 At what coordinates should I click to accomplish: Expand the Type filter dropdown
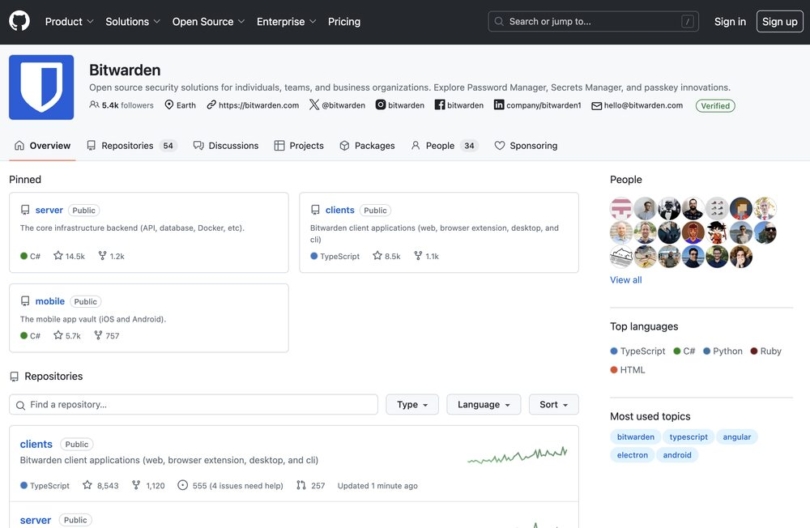click(x=411, y=404)
